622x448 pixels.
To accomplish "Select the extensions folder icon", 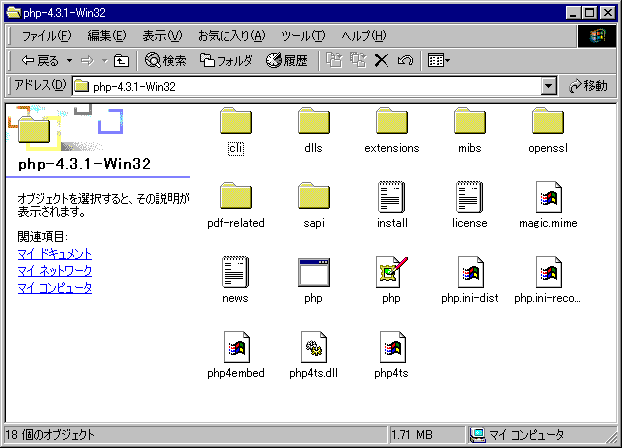I will 392,121.
